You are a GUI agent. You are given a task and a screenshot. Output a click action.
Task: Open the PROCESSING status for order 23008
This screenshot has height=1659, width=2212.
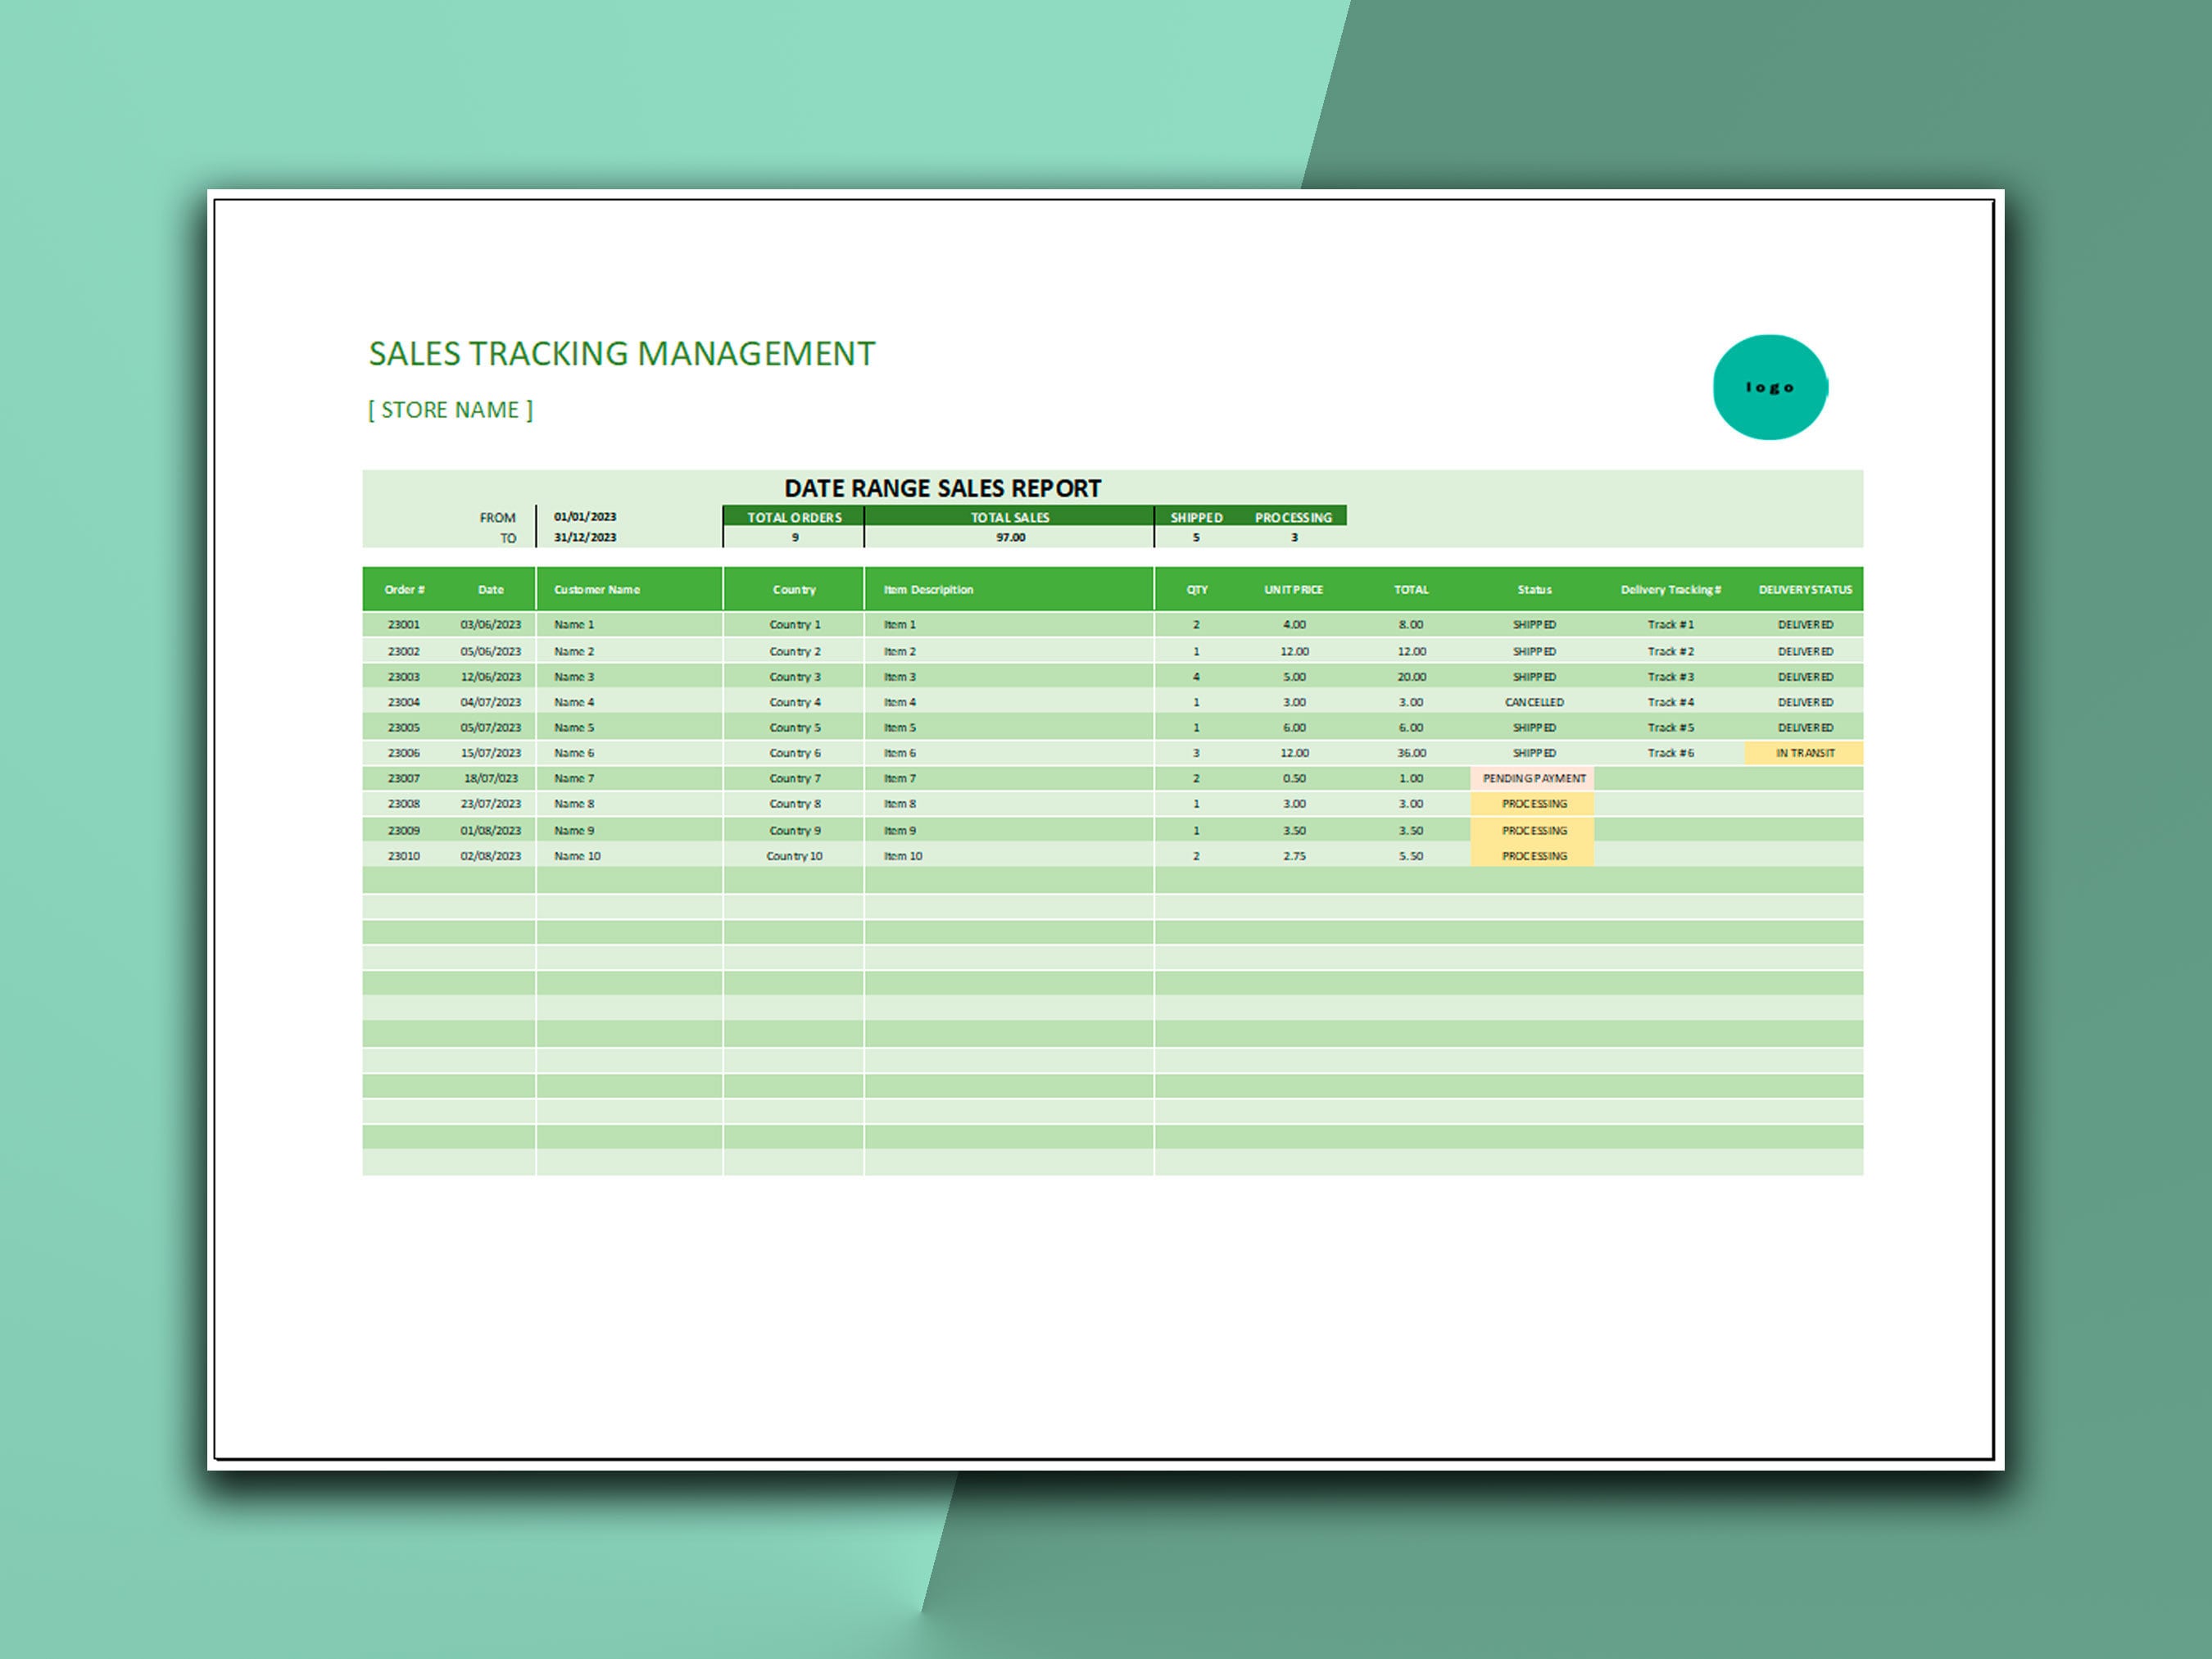click(1532, 803)
